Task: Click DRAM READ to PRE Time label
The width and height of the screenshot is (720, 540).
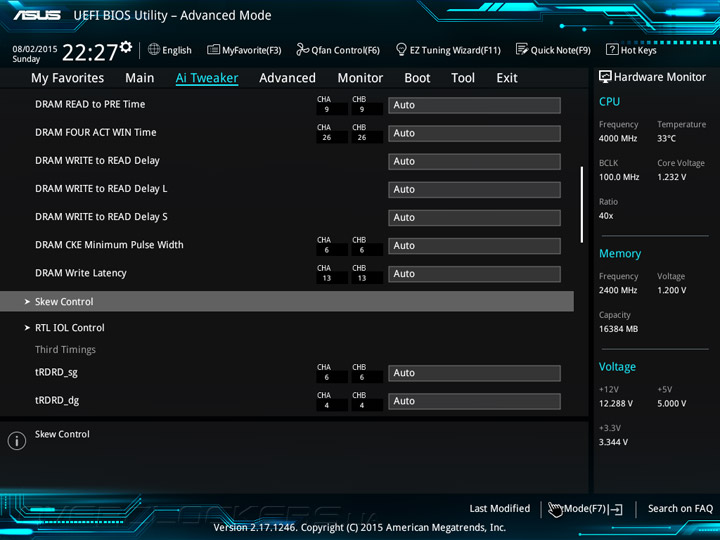Action: pyautogui.click(x=90, y=104)
